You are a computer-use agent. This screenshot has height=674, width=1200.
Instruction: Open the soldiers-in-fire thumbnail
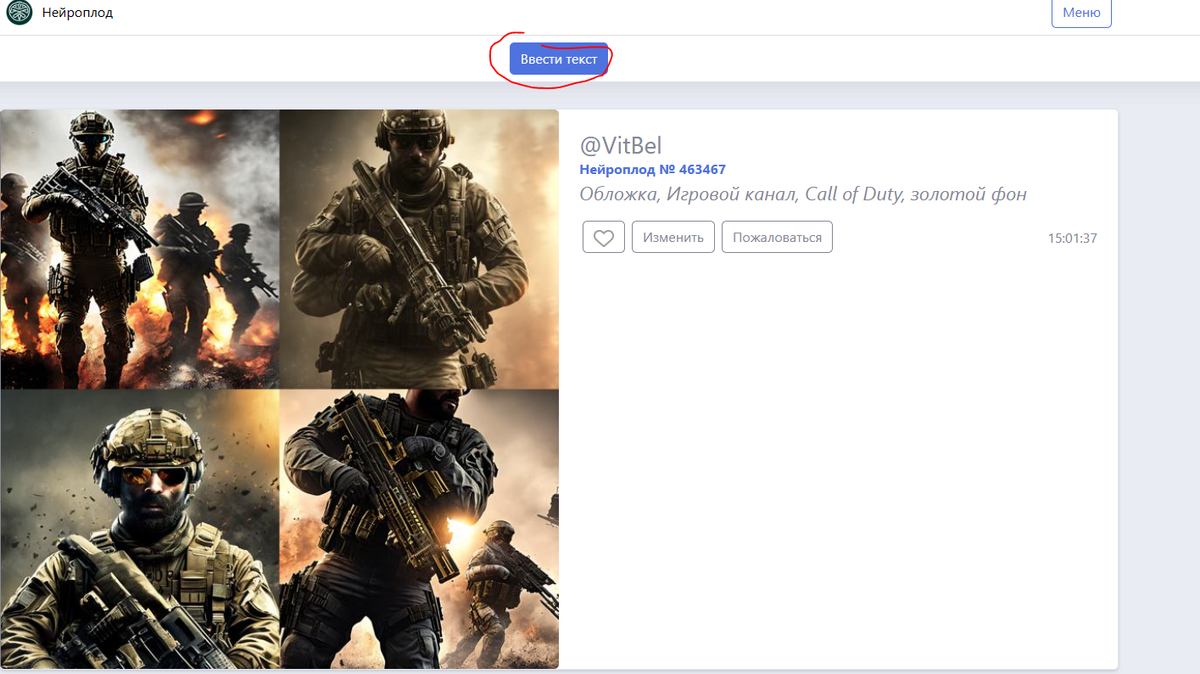(x=140, y=249)
